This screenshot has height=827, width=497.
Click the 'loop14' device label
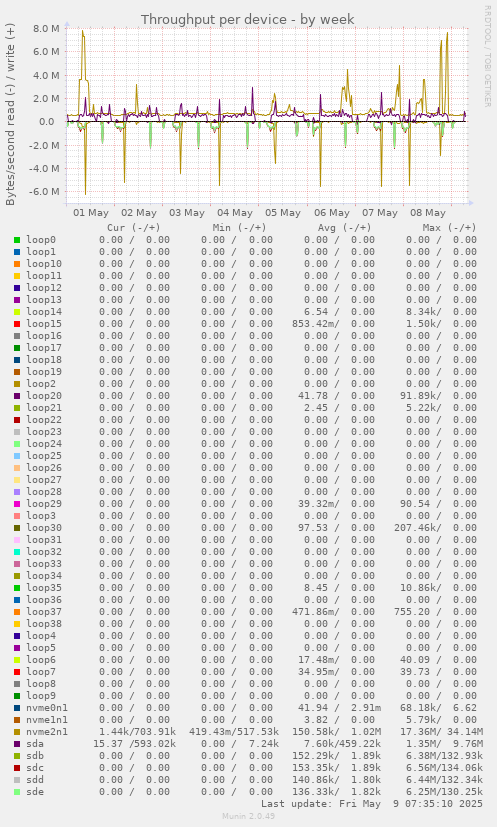[44, 312]
